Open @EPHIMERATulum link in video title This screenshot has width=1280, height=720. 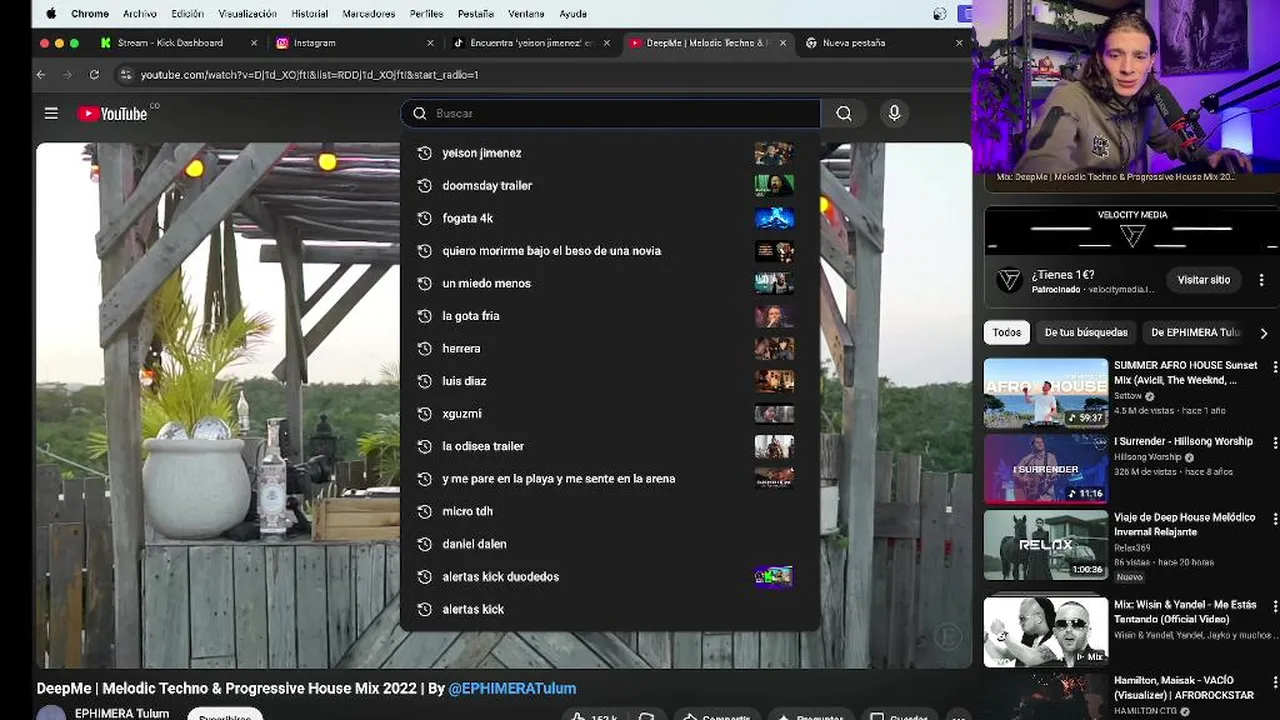(512, 688)
